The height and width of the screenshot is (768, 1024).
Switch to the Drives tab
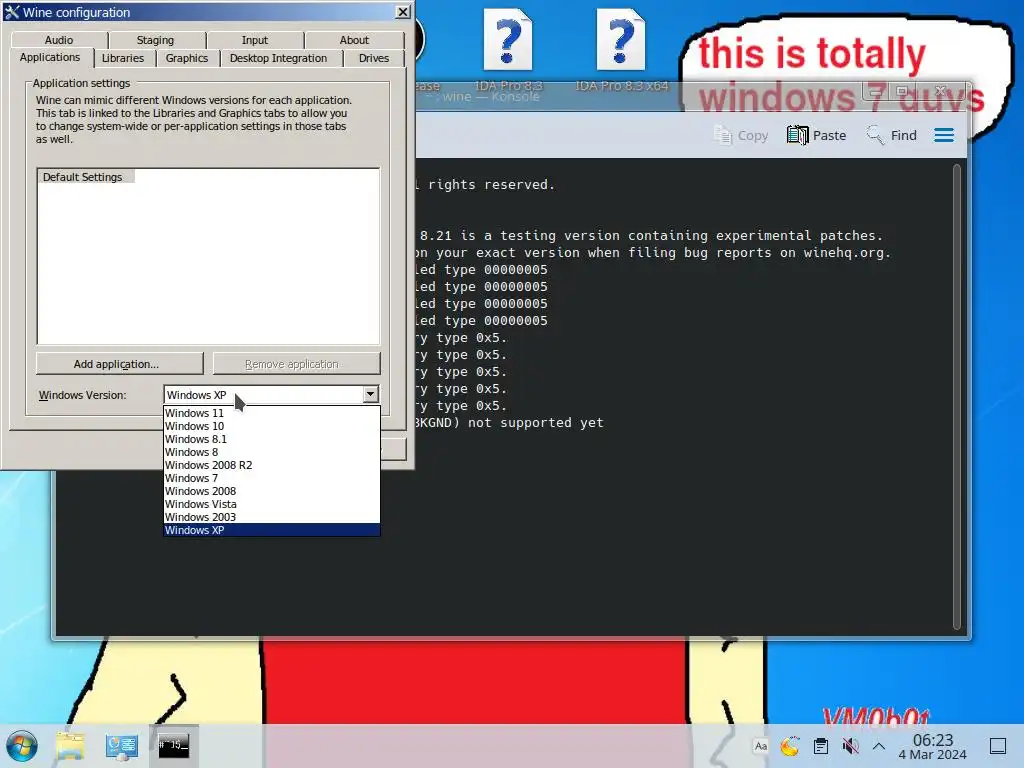(374, 58)
